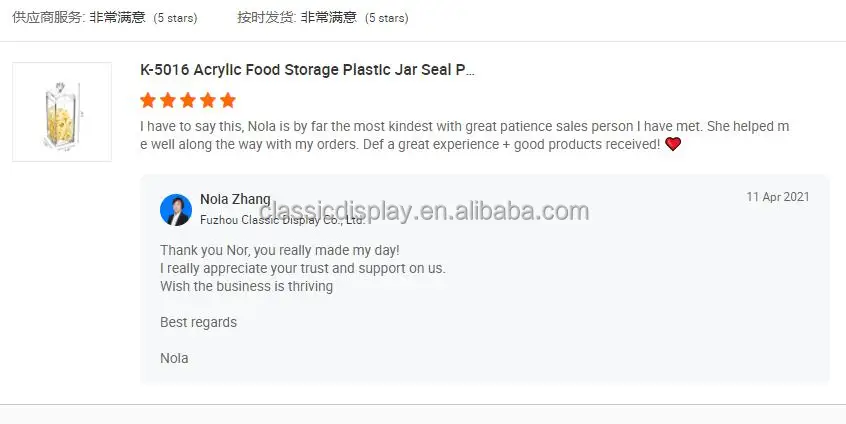Click the first orange rating star
Viewport: 846px width, 424px height.
(148, 100)
